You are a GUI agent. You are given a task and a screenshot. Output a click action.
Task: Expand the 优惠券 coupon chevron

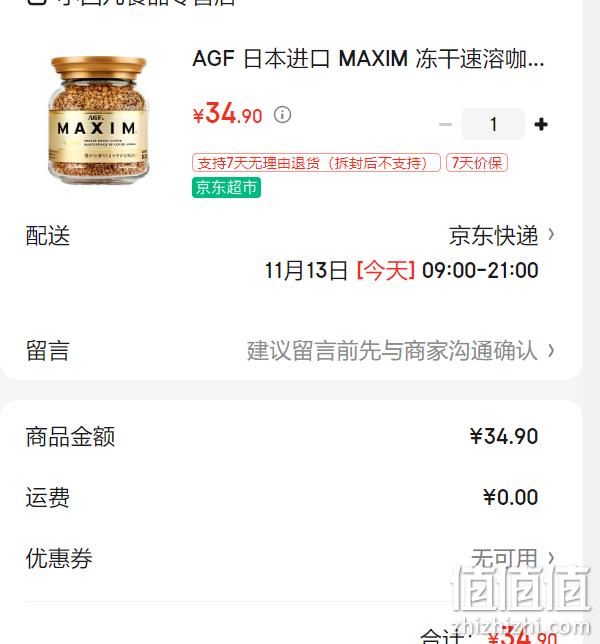[551, 558]
